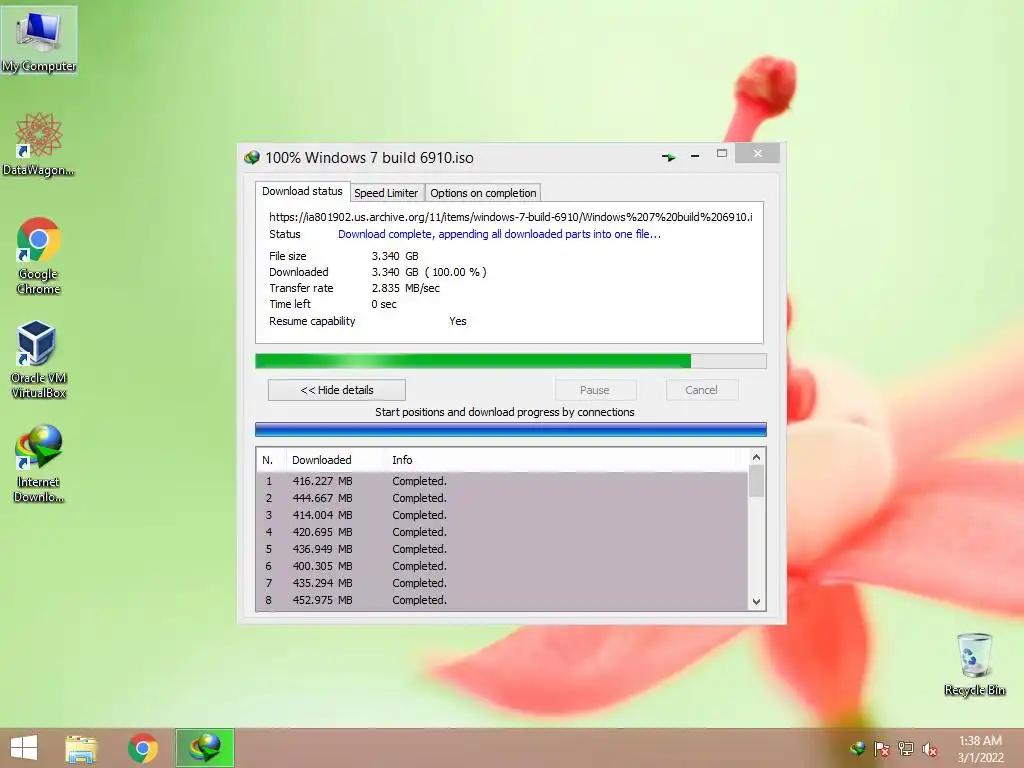Switch to Download status tab
1024x768 pixels.
pyautogui.click(x=302, y=191)
